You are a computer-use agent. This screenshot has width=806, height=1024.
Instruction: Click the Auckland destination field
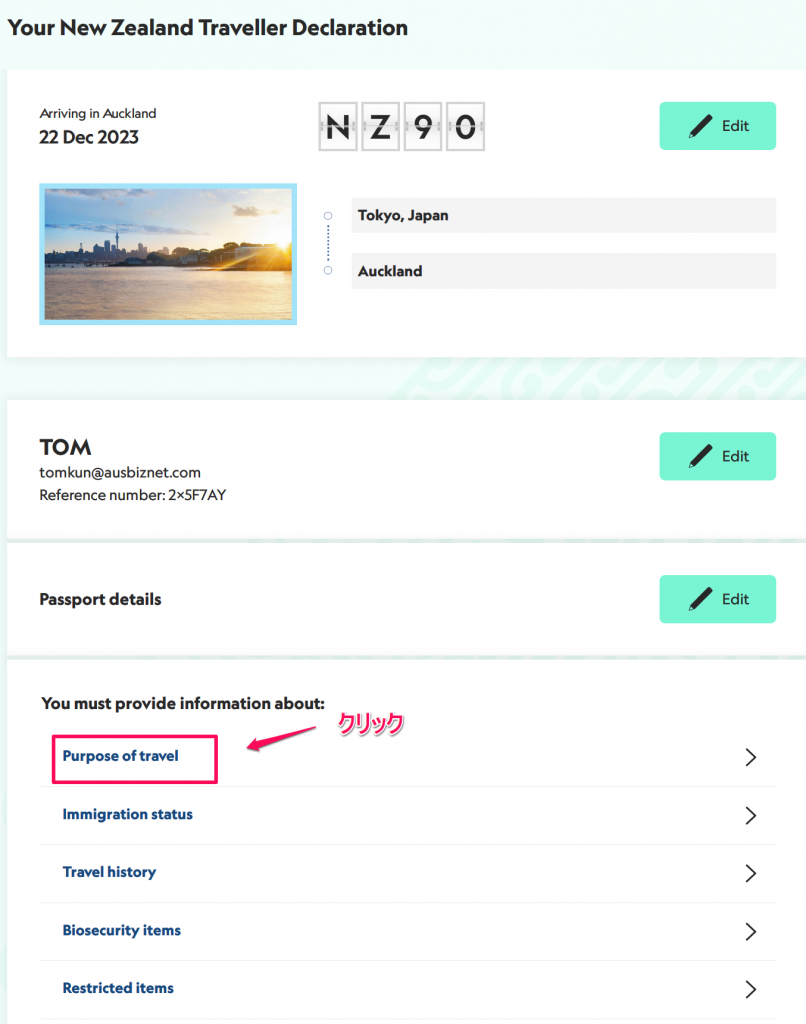(564, 271)
